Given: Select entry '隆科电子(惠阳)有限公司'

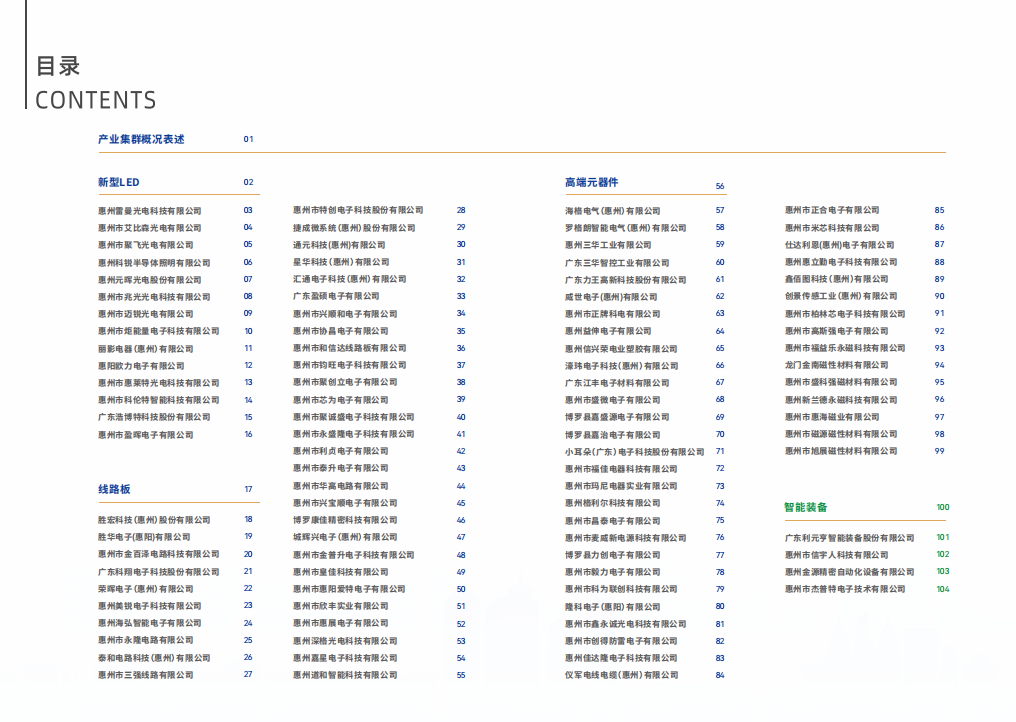Looking at the screenshot, I should coord(613,607).
